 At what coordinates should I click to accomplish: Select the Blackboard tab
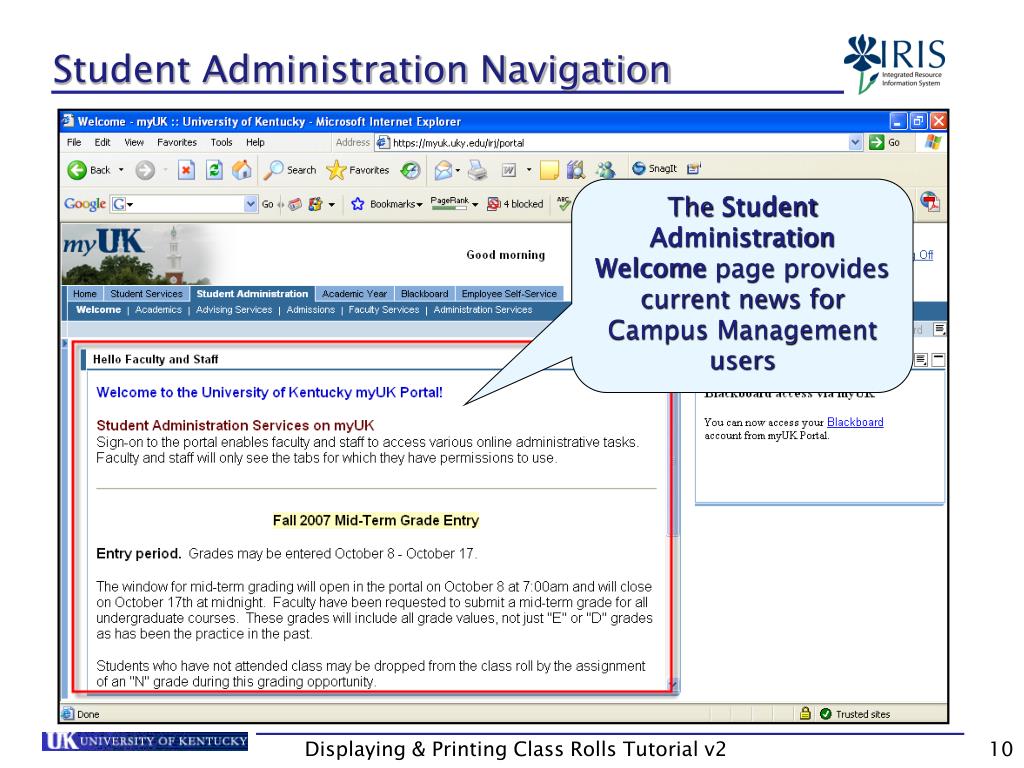click(424, 294)
